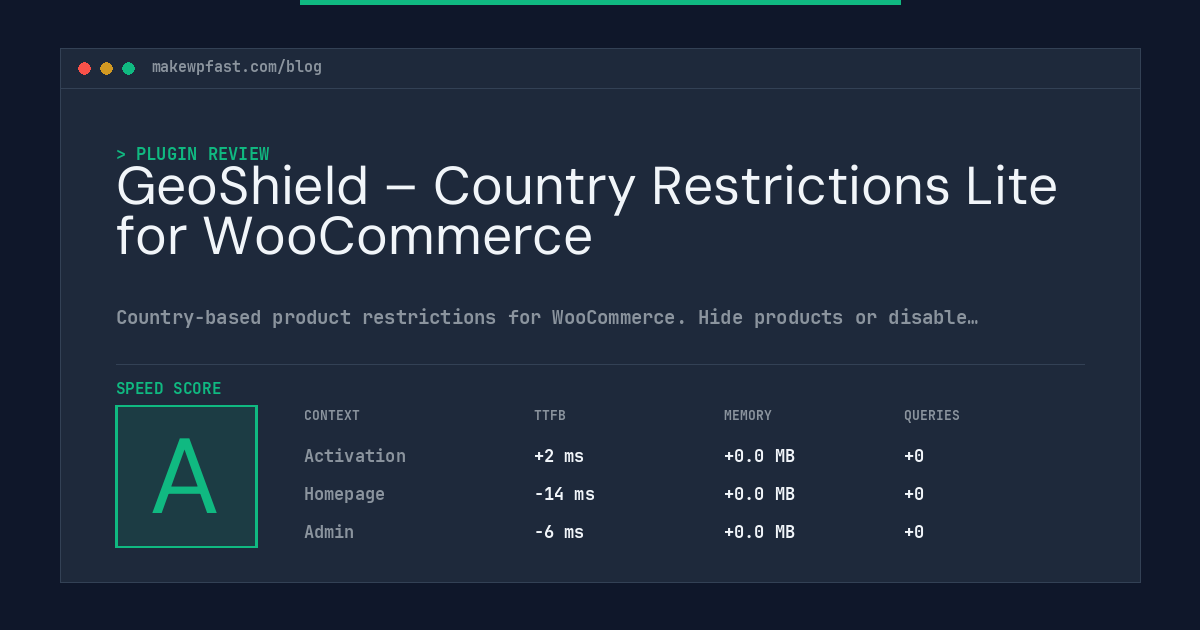The width and height of the screenshot is (1200, 630).
Task: Select the Homepage row label
Action: tap(344, 494)
